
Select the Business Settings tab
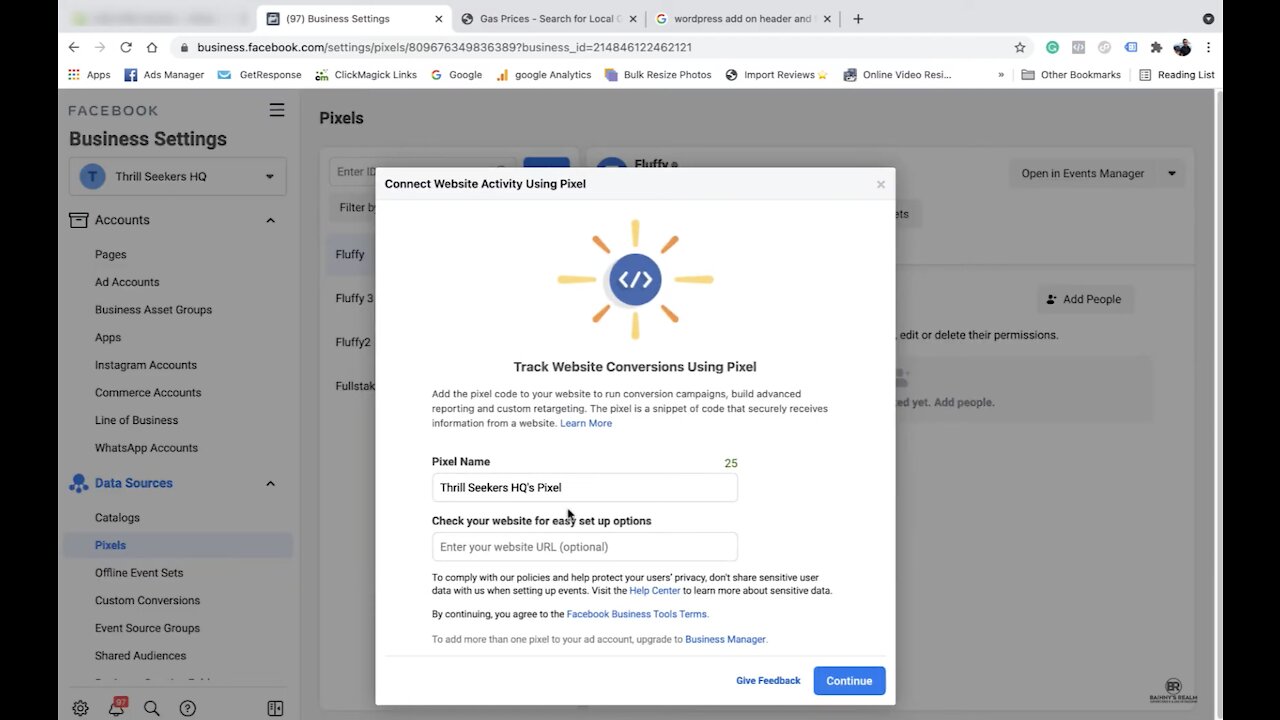tap(355, 18)
